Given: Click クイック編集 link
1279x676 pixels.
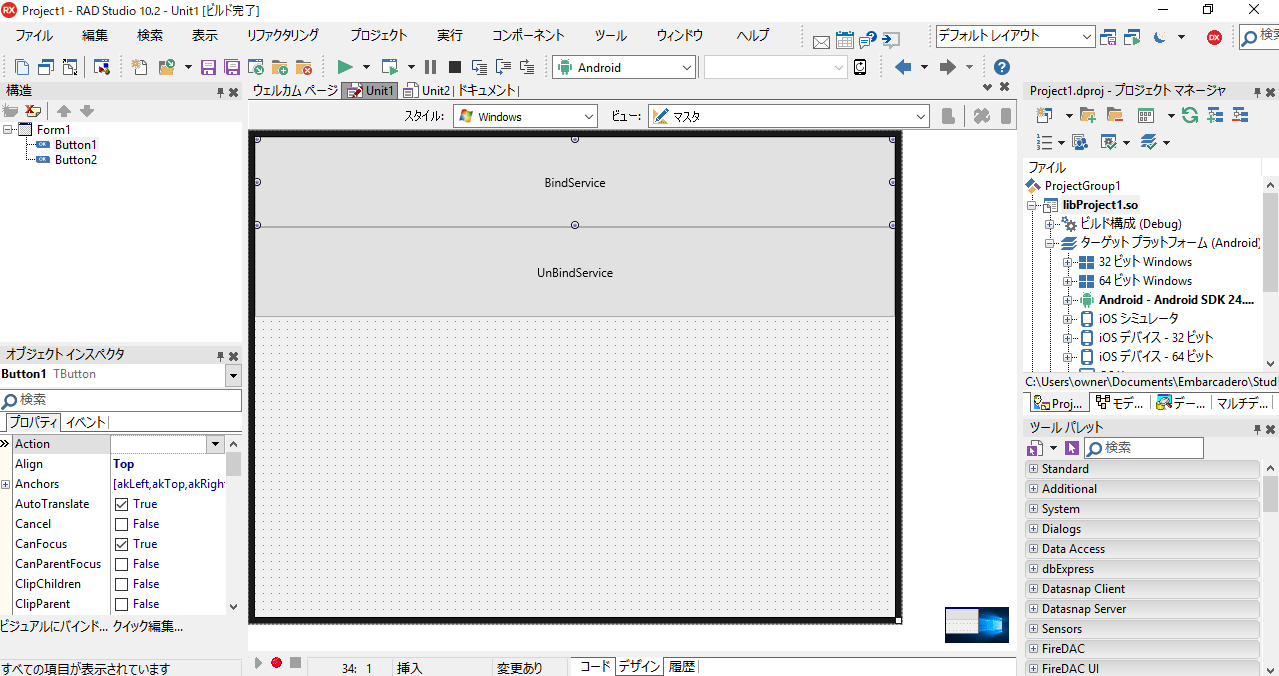Looking at the screenshot, I should click(x=147, y=627).
